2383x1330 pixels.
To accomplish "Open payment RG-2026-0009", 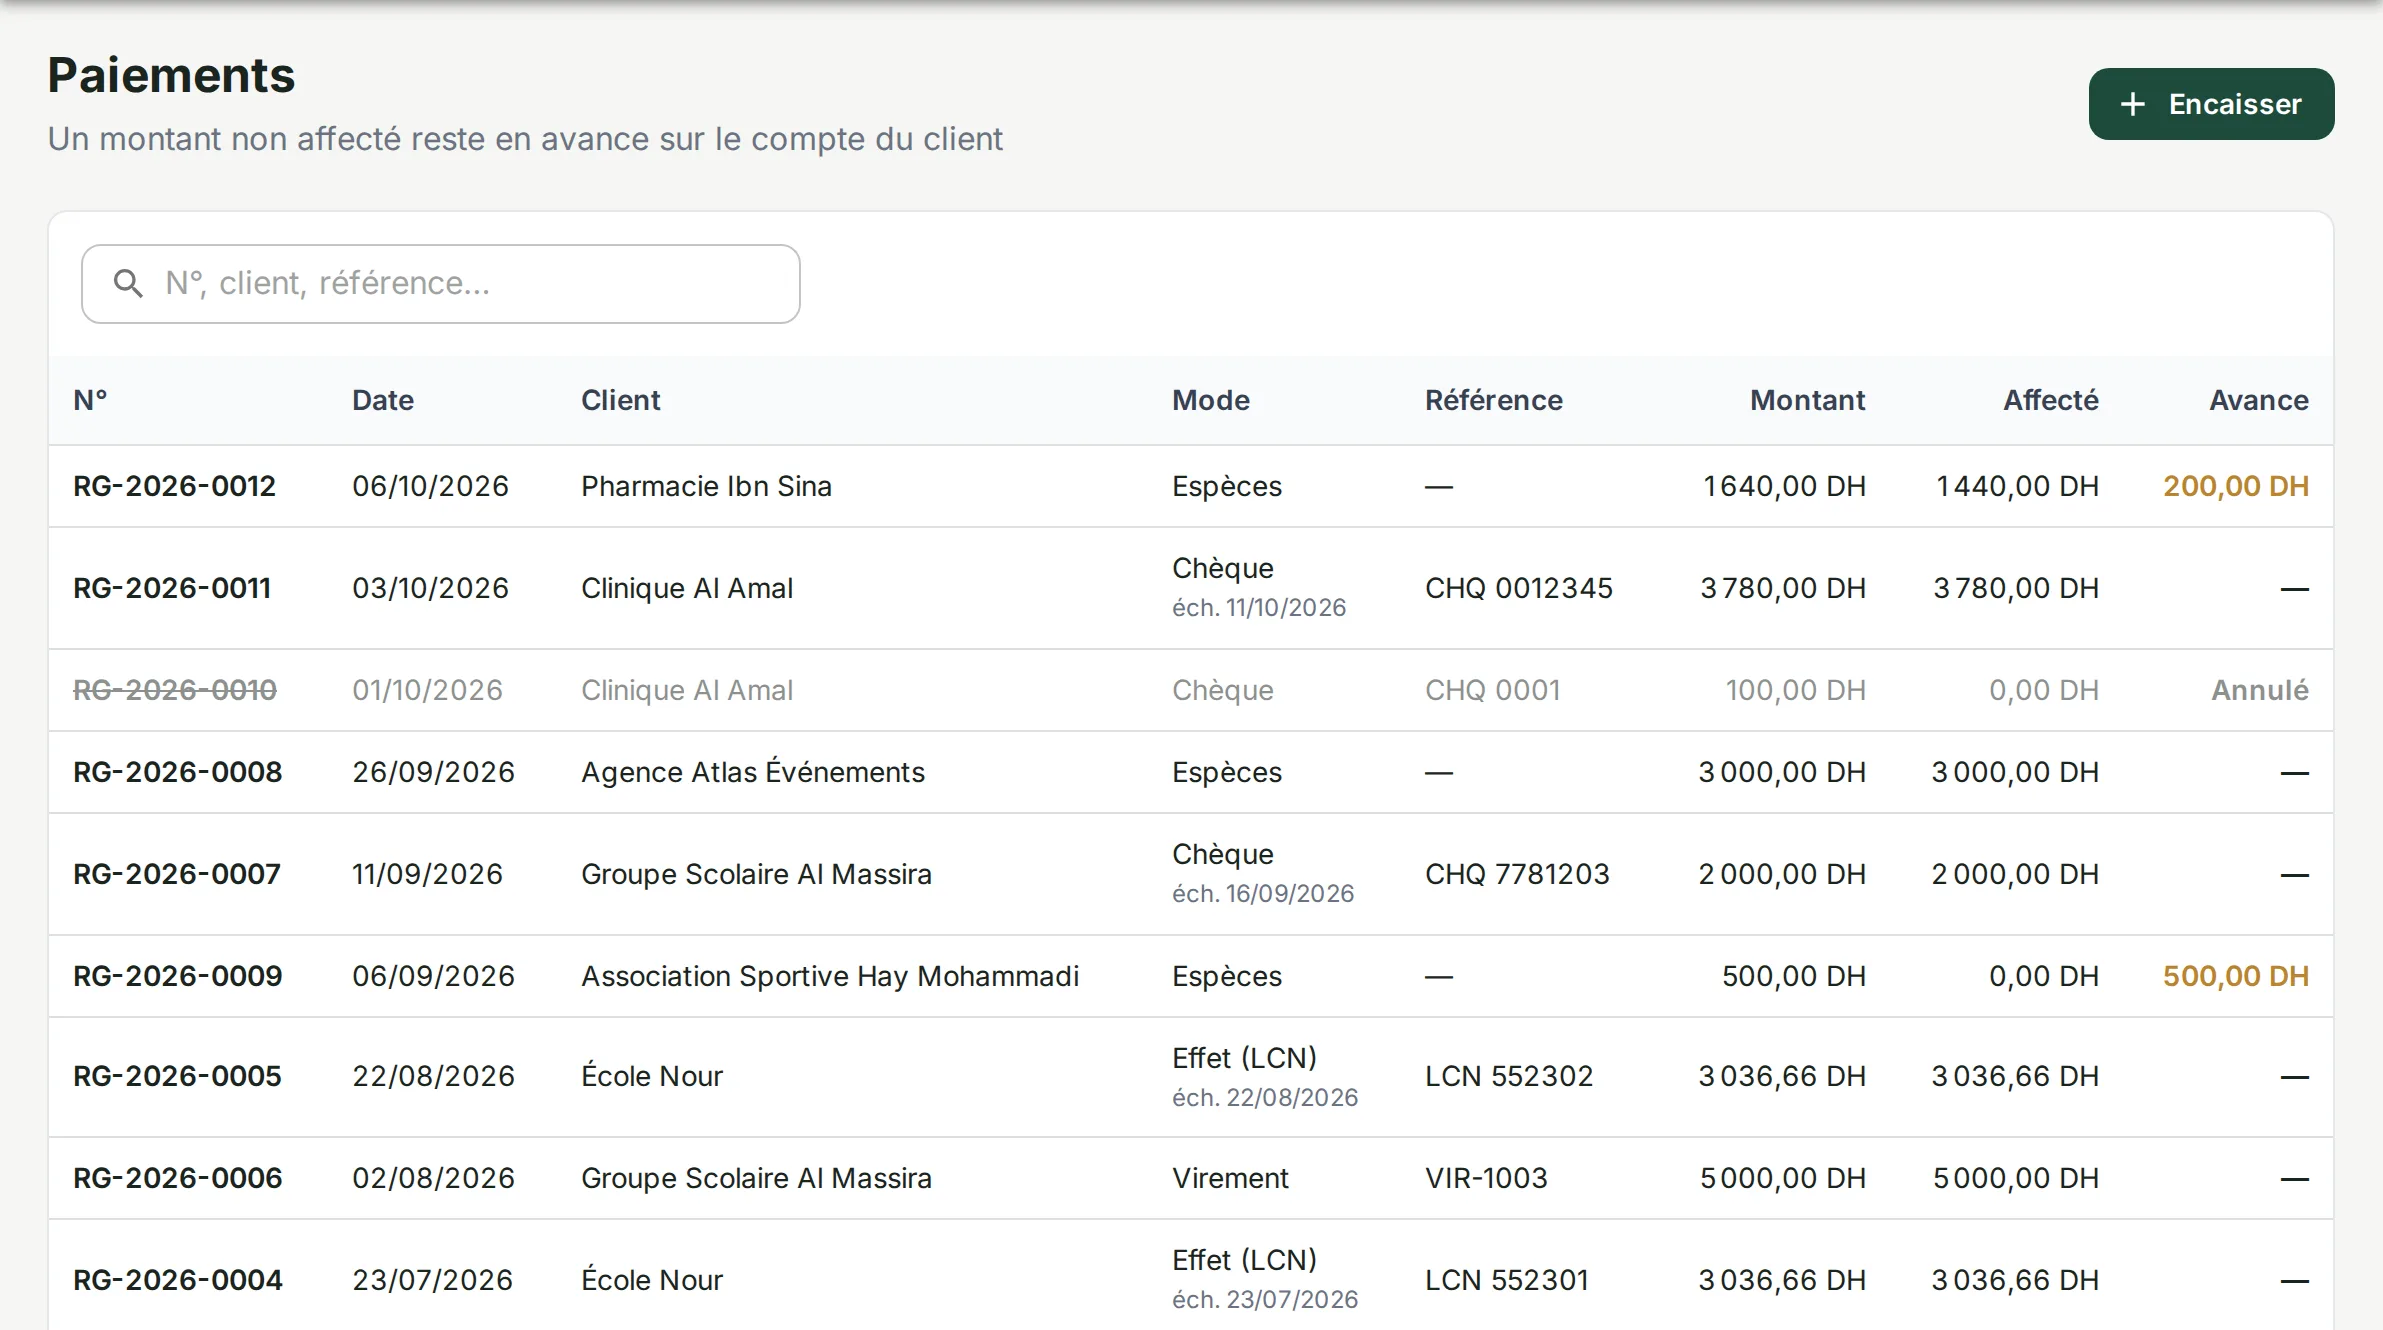I will tap(178, 976).
